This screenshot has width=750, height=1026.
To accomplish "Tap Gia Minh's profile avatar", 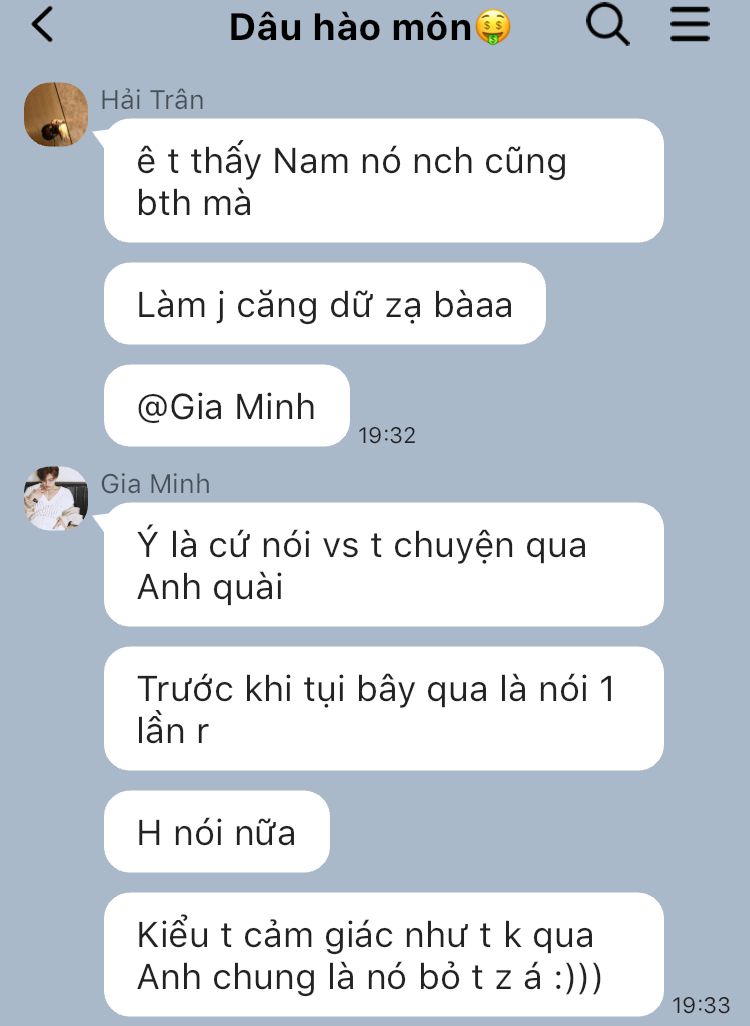I will click(56, 498).
